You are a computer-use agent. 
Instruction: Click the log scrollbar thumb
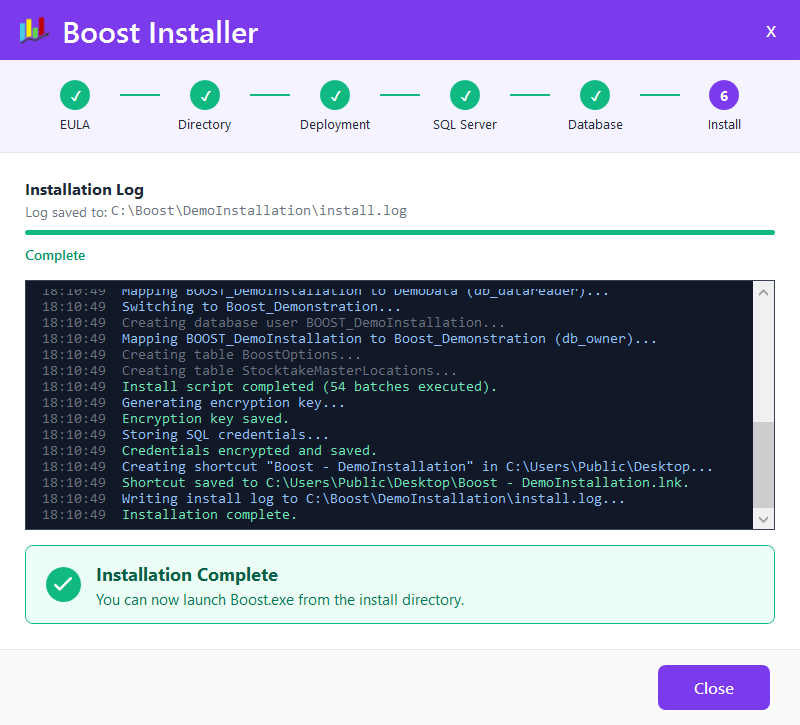click(764, 465)
